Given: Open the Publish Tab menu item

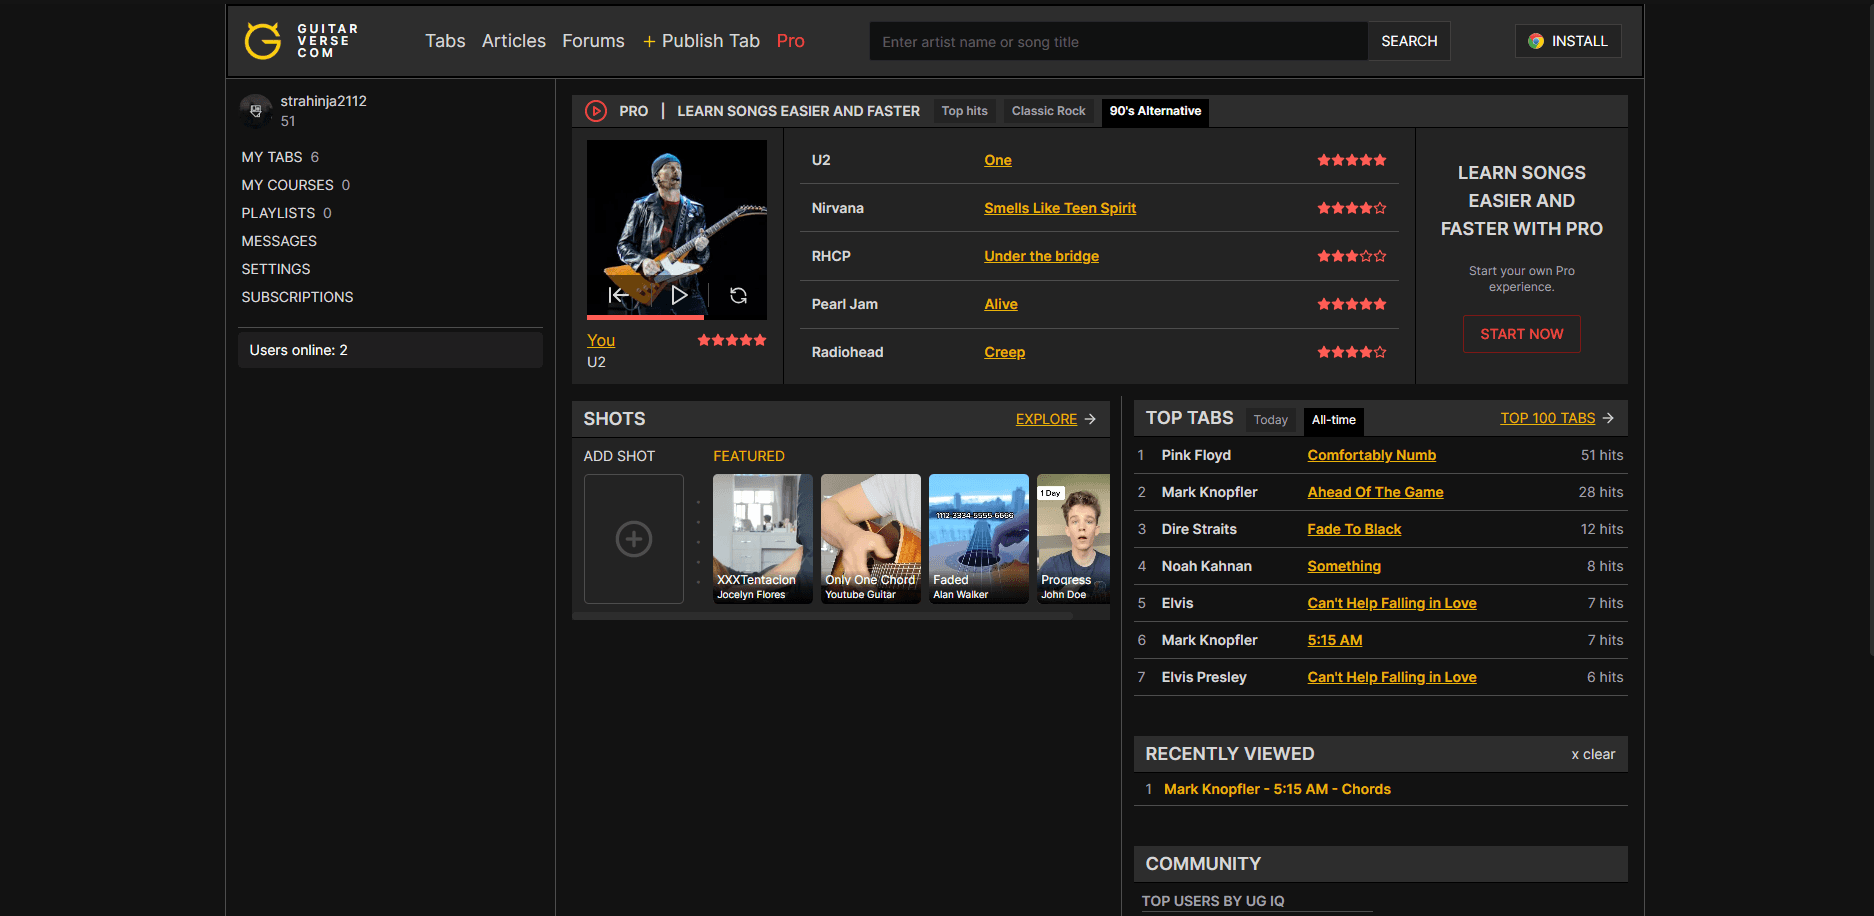Looking at the screenshot, I should pos(701,41).
